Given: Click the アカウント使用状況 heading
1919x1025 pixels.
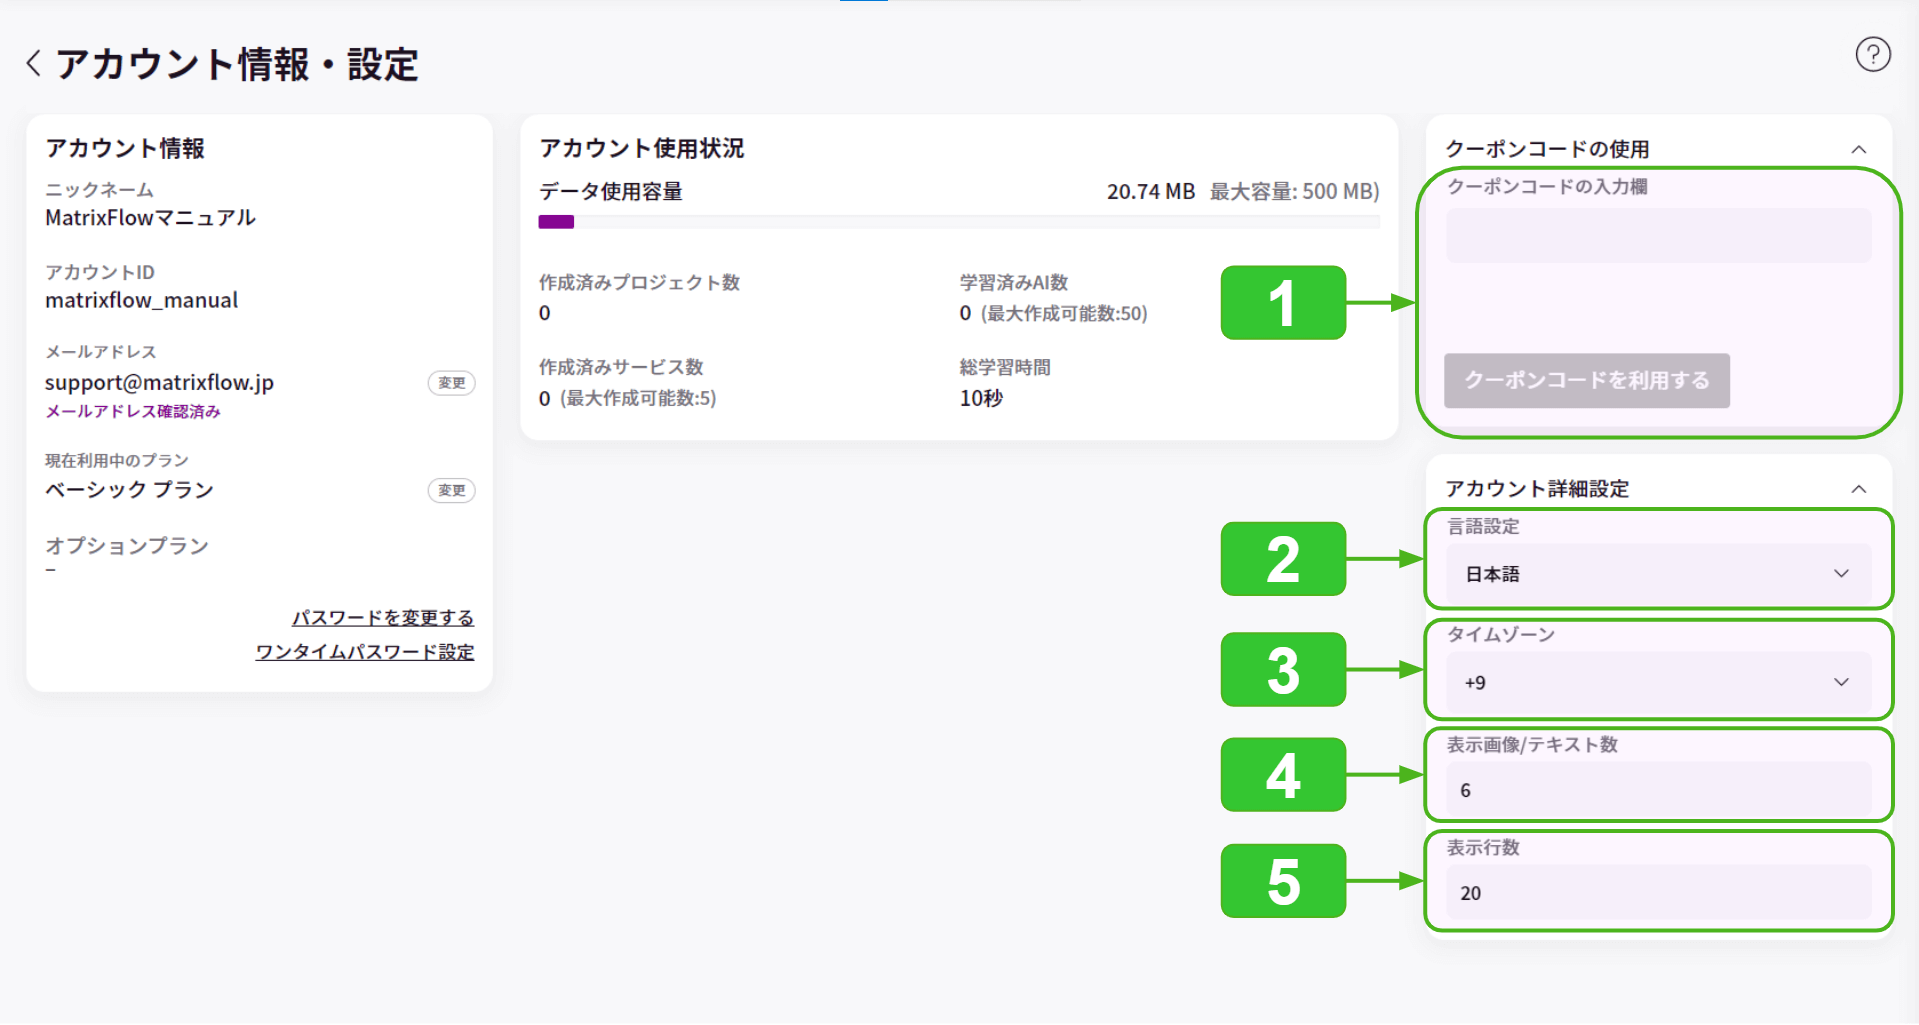Looking at the screenshot, I should pyautogui.click(x=641, y=148).
